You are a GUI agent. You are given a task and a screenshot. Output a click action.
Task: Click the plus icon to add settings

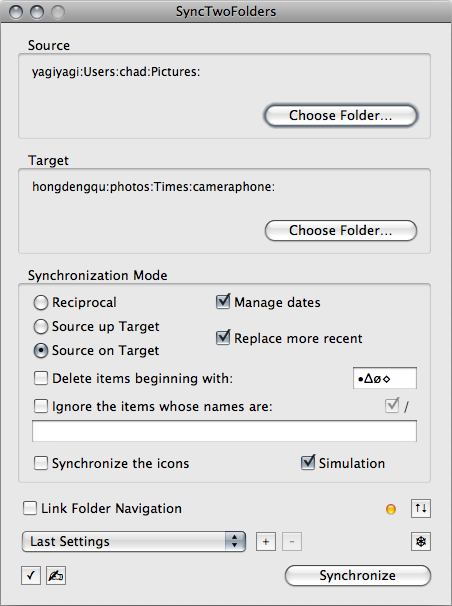click(x=266, y=541)
